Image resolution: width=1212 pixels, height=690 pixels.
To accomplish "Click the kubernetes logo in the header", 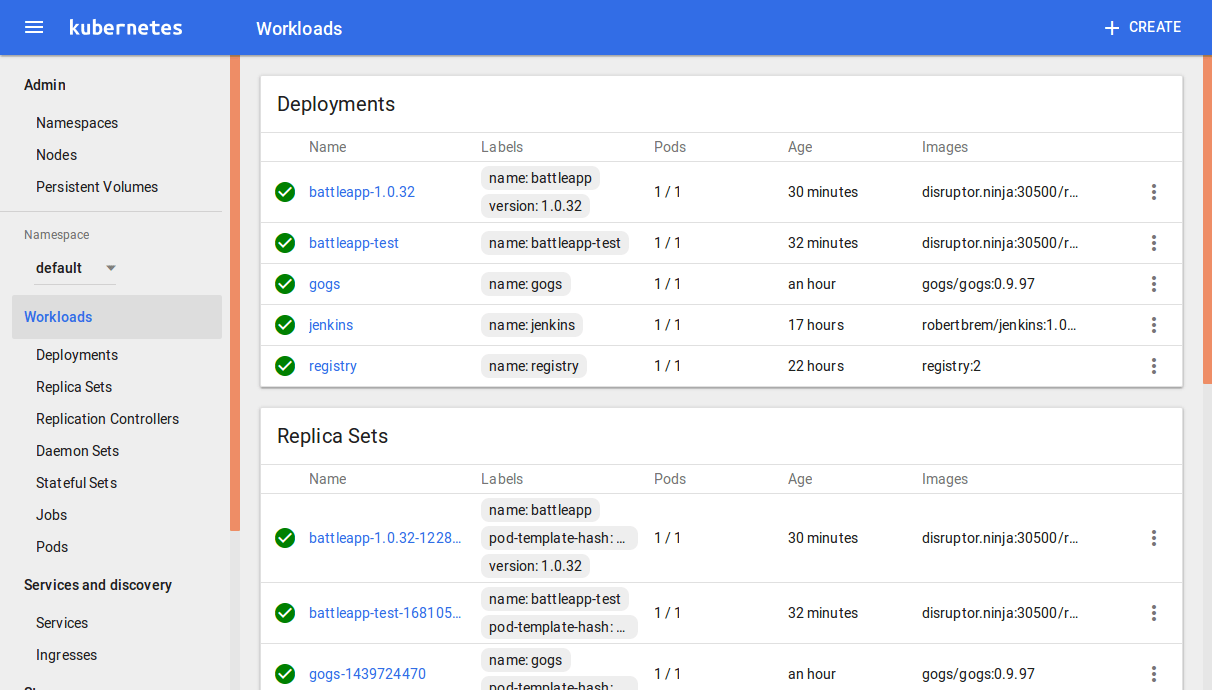I will 125,27.
